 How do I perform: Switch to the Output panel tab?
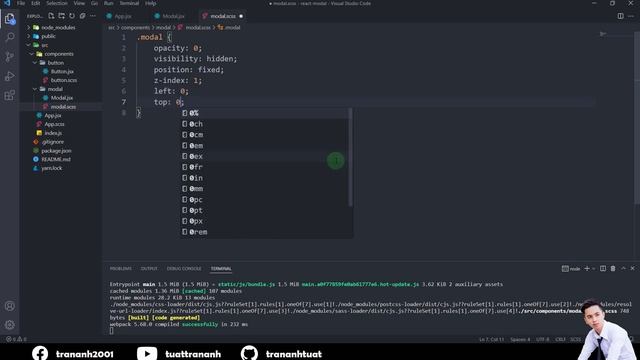(x=149, y=269)
